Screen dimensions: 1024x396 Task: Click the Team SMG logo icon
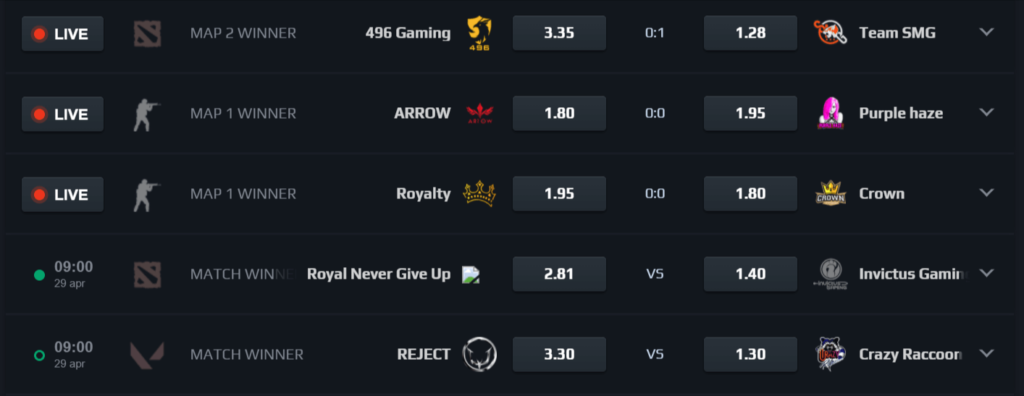tap(831, 33)
